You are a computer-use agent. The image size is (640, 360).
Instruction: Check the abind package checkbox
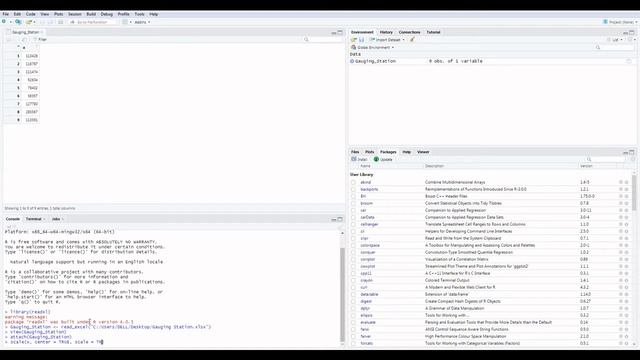(353, 182)
